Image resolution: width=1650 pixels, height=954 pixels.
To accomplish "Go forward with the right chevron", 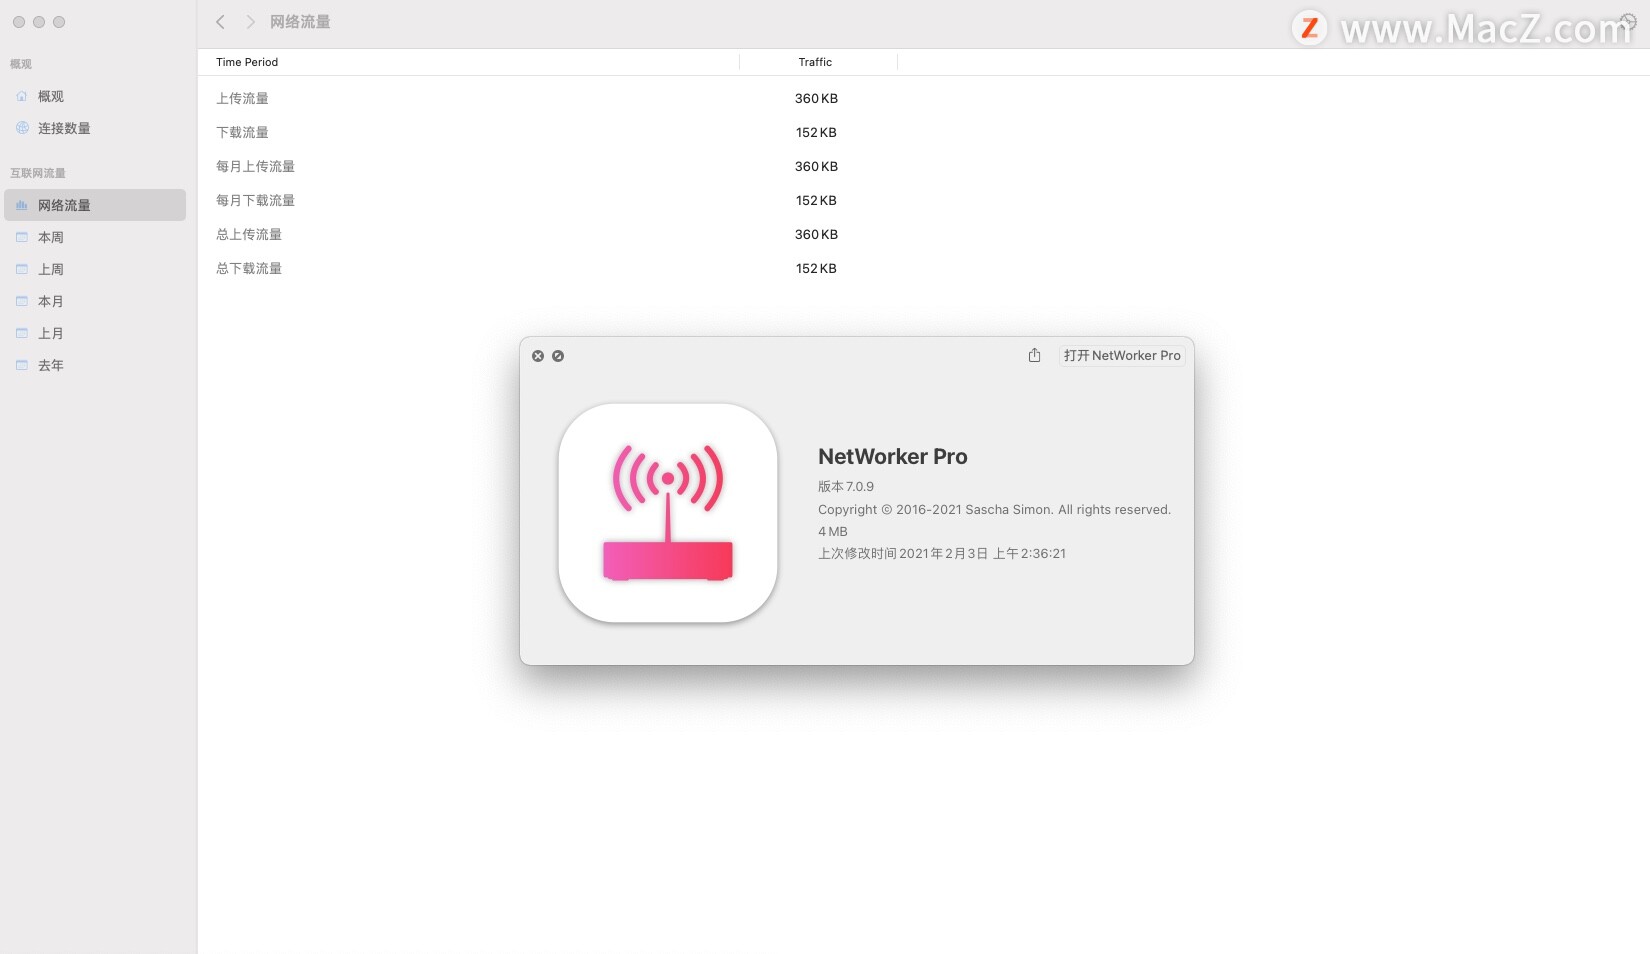I will point(250,22).
